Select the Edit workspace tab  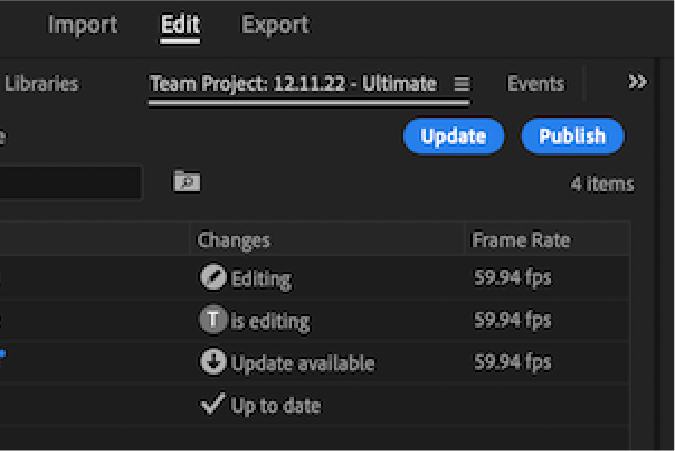[x=180, y=25]
